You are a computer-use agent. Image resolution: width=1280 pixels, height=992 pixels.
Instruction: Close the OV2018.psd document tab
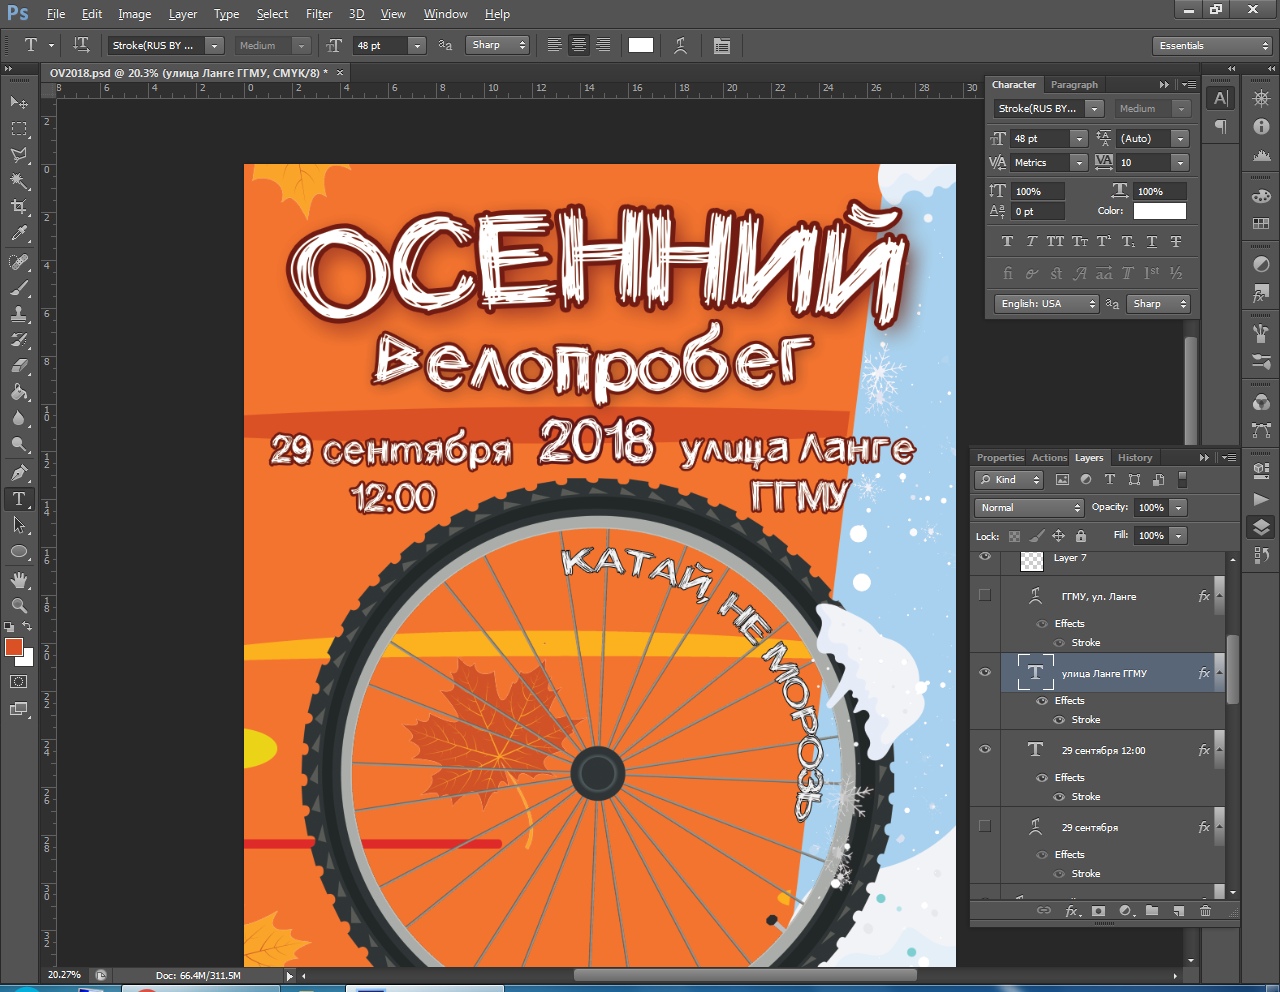[x=339, y=73]
